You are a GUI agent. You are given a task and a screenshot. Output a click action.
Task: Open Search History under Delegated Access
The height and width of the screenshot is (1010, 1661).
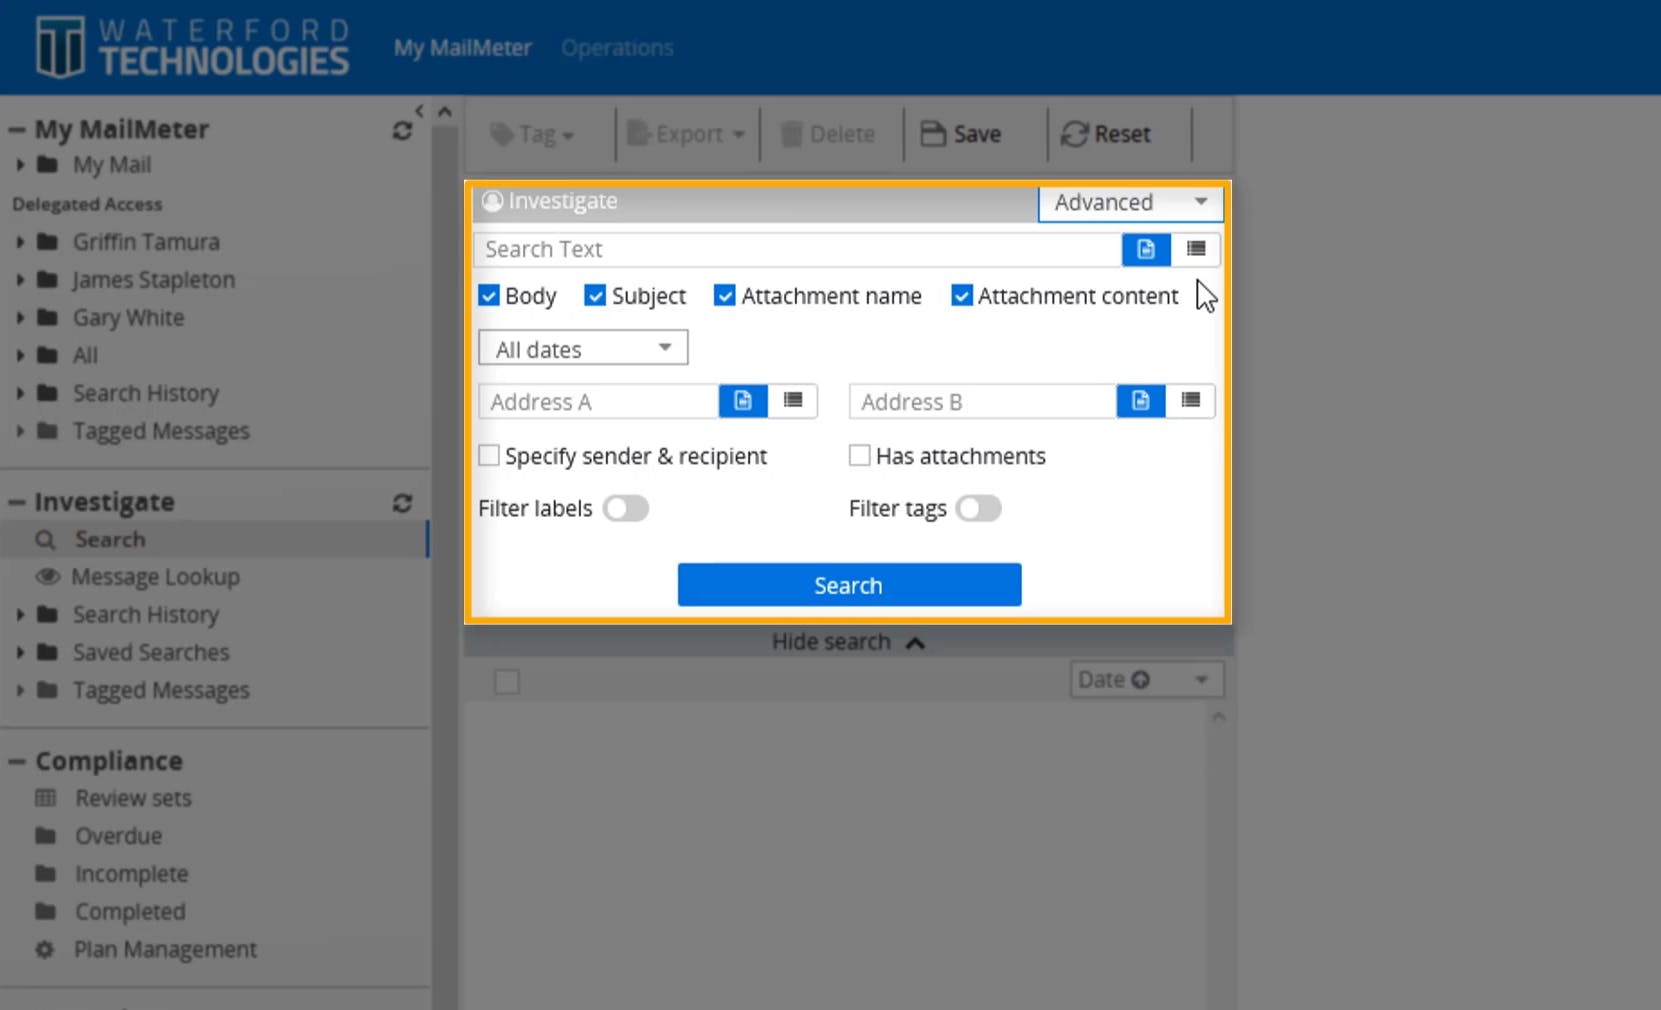click(146, 394)
